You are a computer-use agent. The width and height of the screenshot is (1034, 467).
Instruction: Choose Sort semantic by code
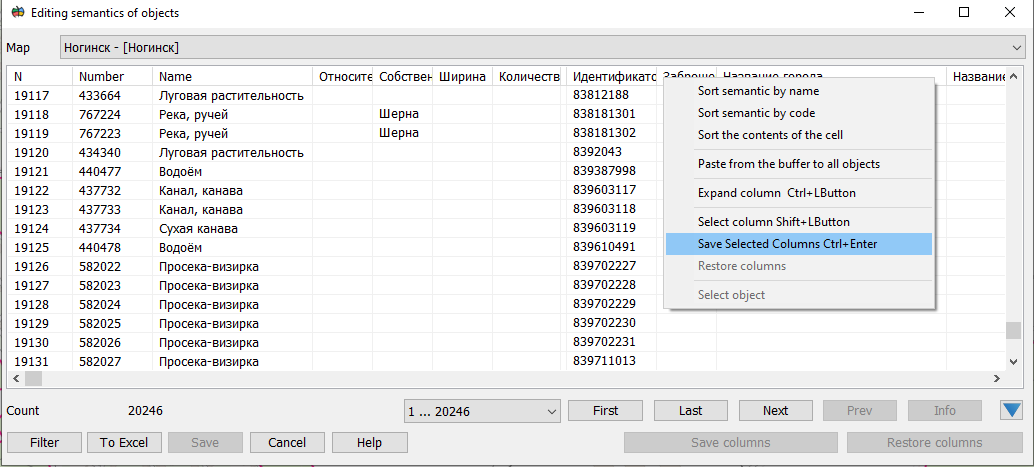(756, 113)
